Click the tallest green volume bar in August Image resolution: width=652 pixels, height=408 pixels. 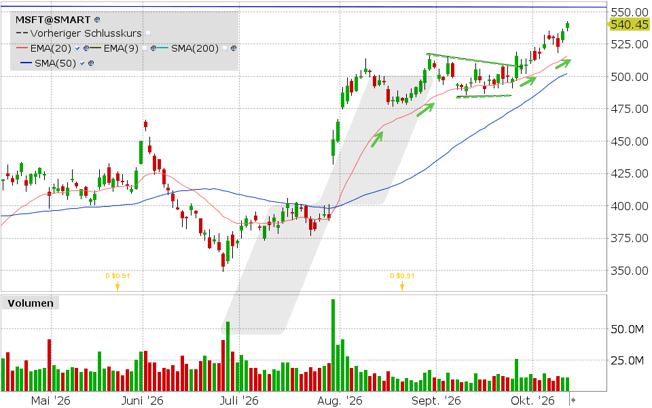coord(333,345)
